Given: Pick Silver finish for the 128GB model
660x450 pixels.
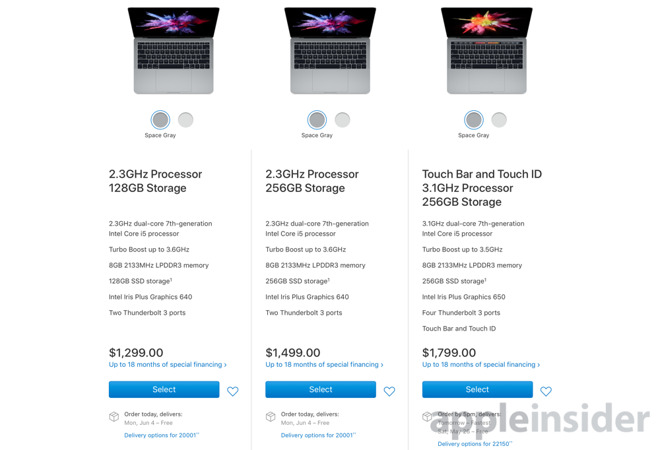Looking at the screenshot, I should [186, 120].
